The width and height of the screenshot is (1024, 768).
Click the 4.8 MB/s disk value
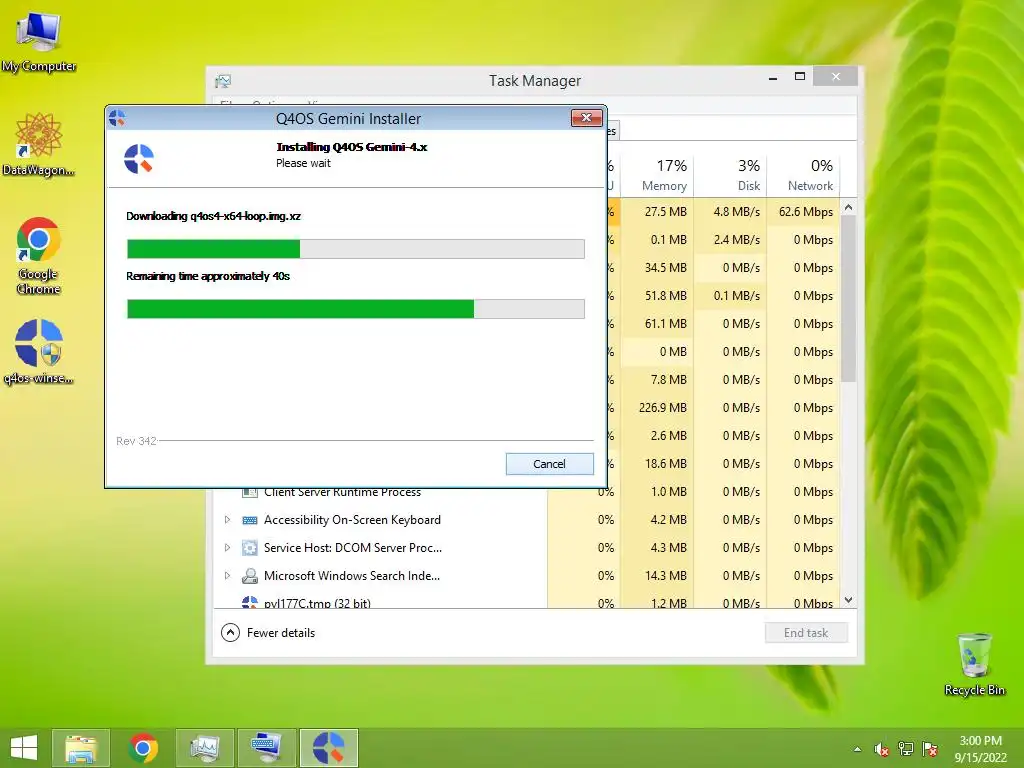coord(737,212)
